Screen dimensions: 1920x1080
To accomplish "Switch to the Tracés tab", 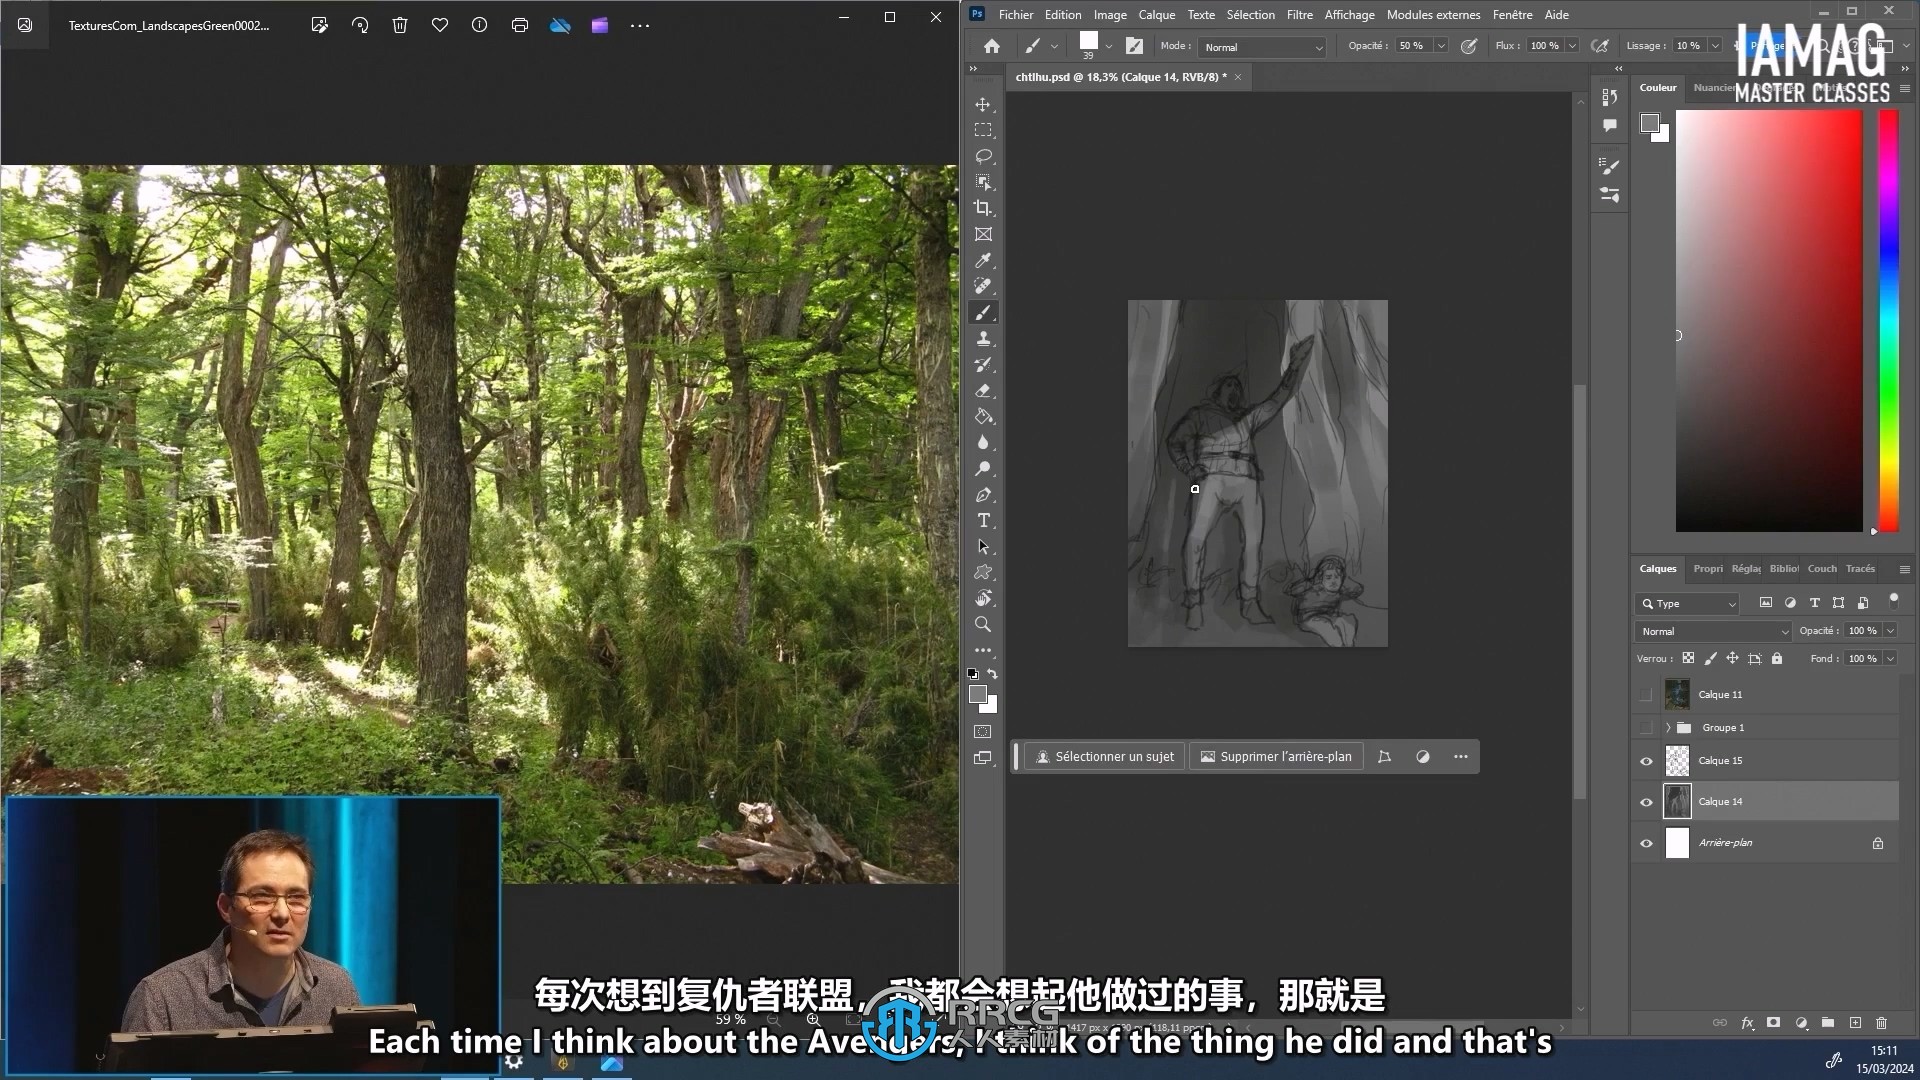I will click(1860, 569).
